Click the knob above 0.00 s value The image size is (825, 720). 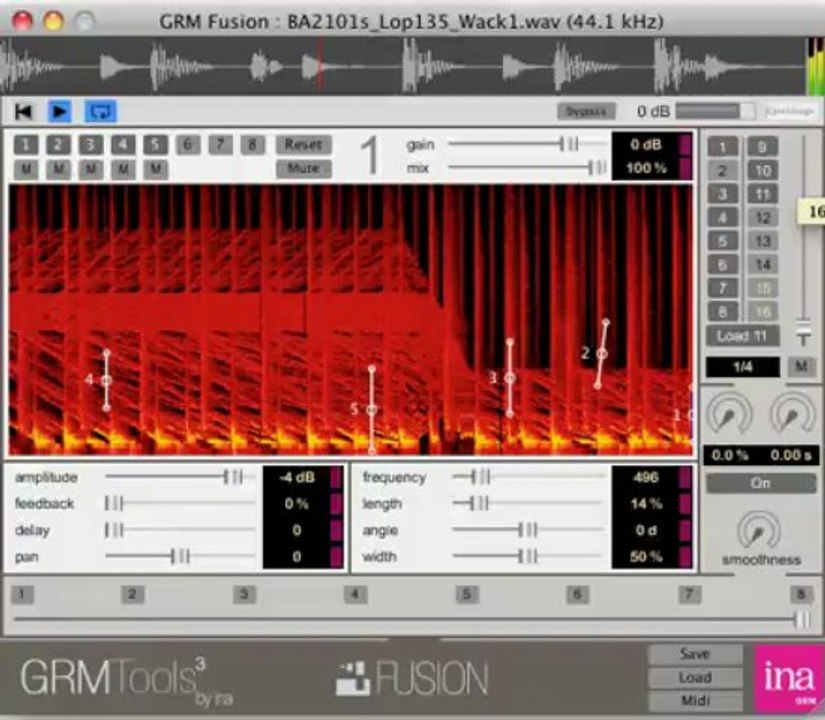[793, 414]
